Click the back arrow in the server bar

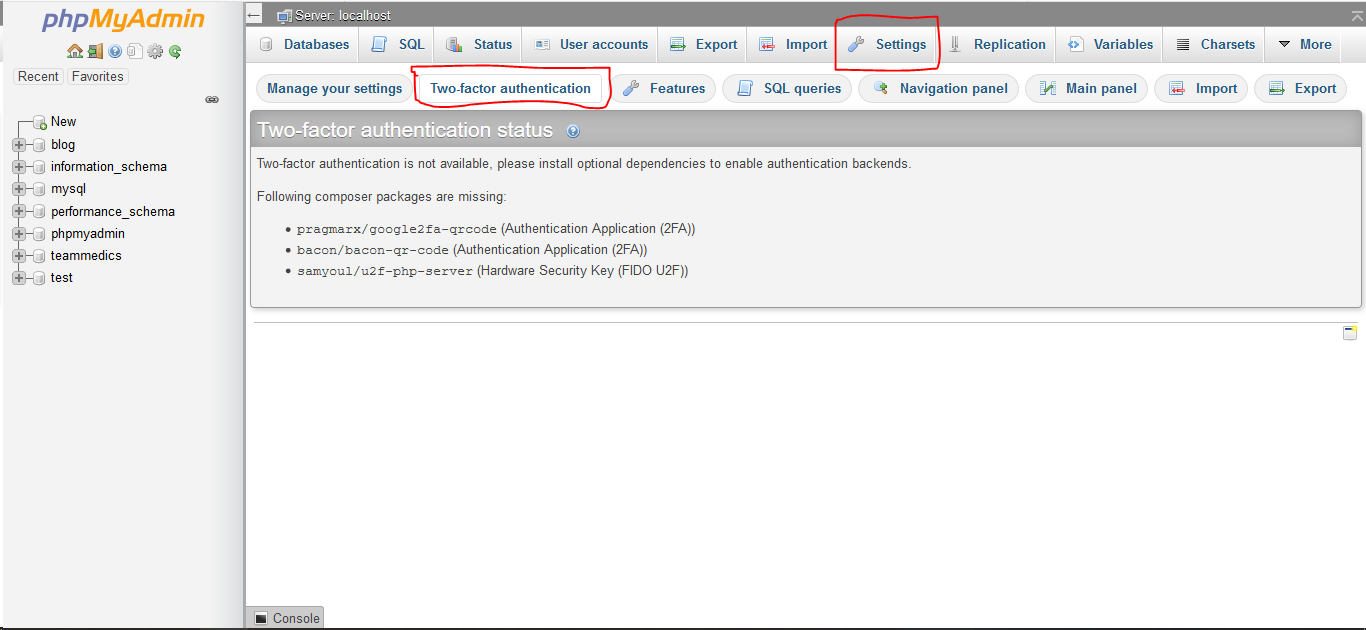click(253, 14)
